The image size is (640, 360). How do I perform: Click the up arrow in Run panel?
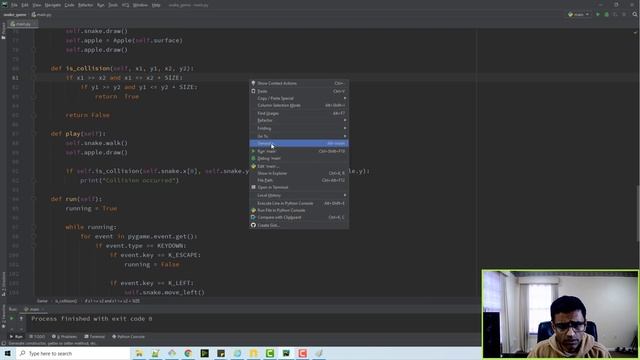point(21,318)
